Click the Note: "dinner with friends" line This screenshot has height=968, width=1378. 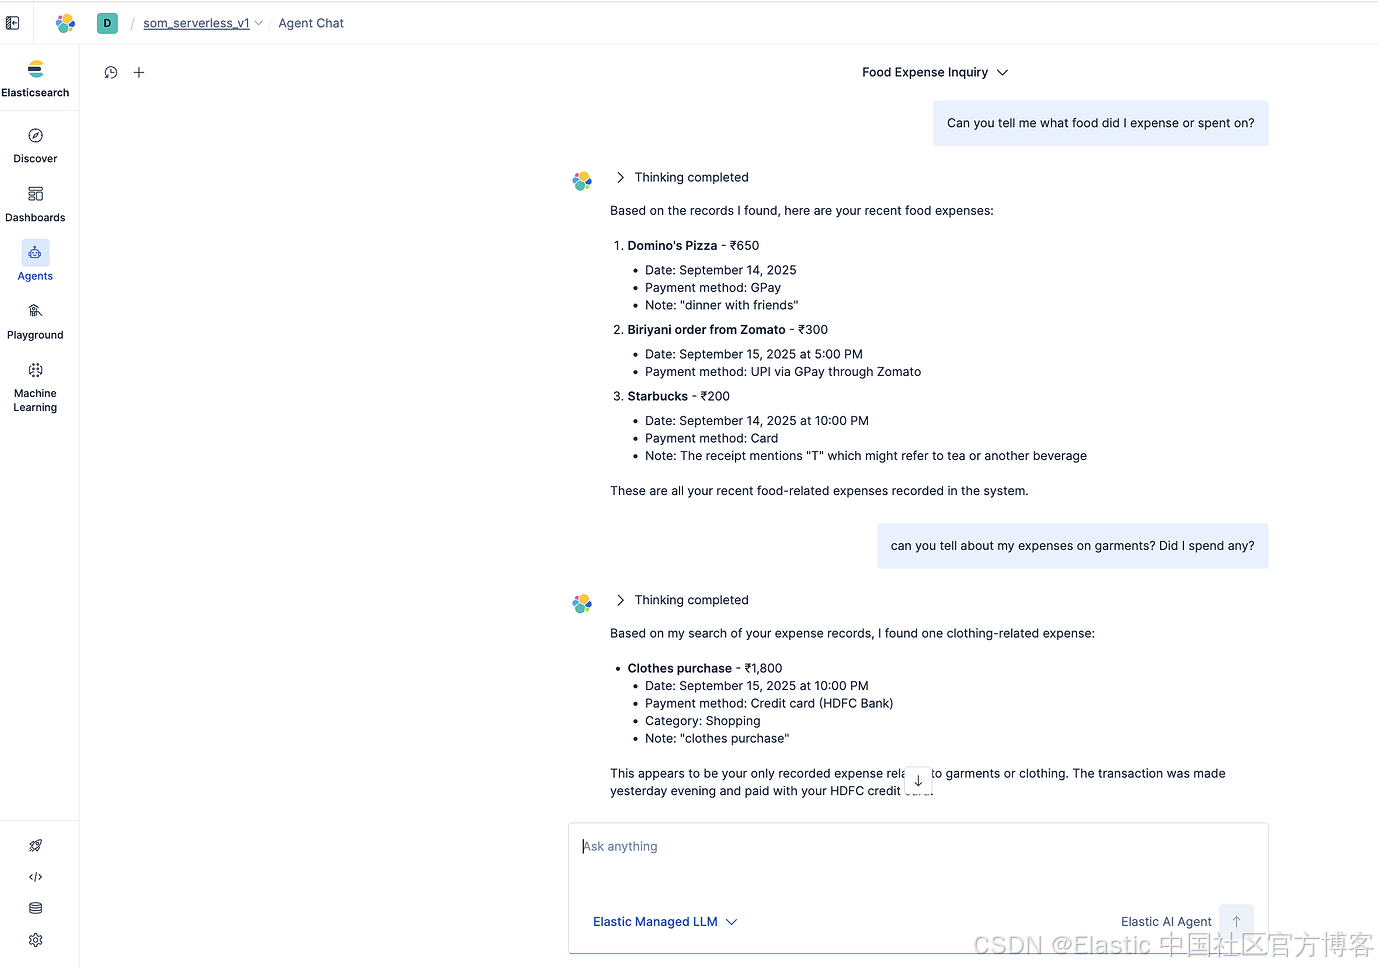(x=722, y=305)
